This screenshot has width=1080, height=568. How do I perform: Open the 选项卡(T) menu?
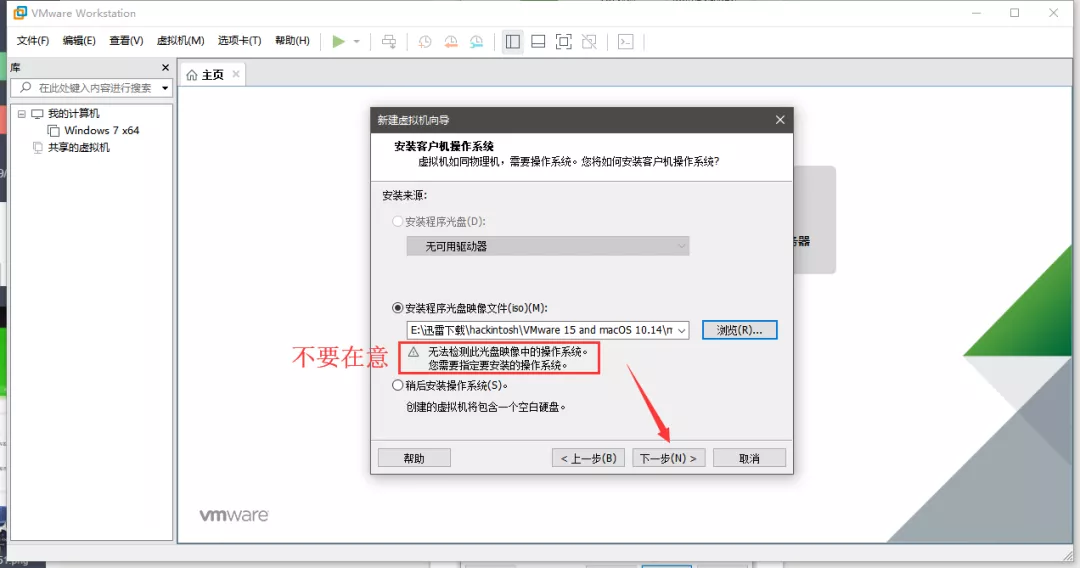[239, 41]
